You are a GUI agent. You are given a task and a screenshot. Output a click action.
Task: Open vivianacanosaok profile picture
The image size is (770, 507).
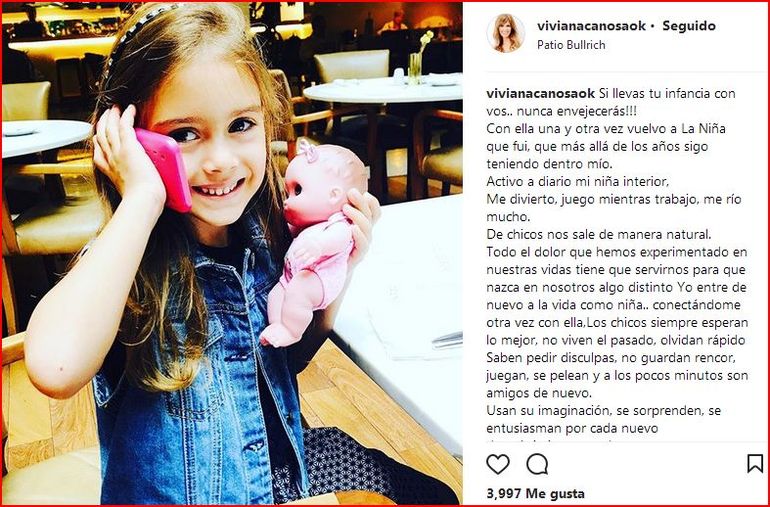click(505, 33)
